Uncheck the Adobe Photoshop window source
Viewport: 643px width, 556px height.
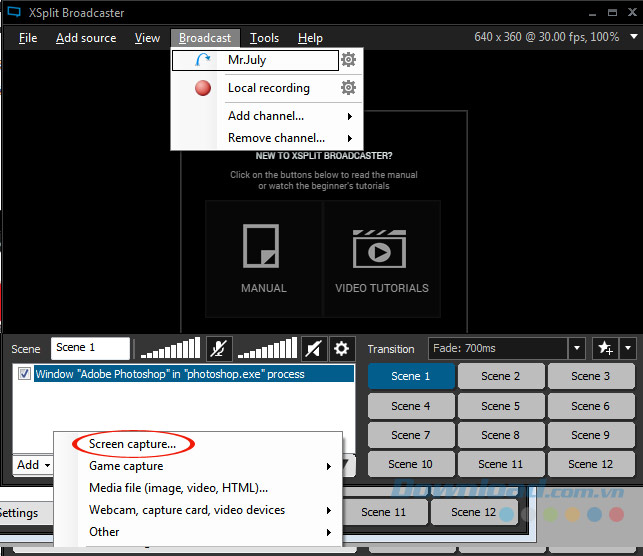(24, 374)
